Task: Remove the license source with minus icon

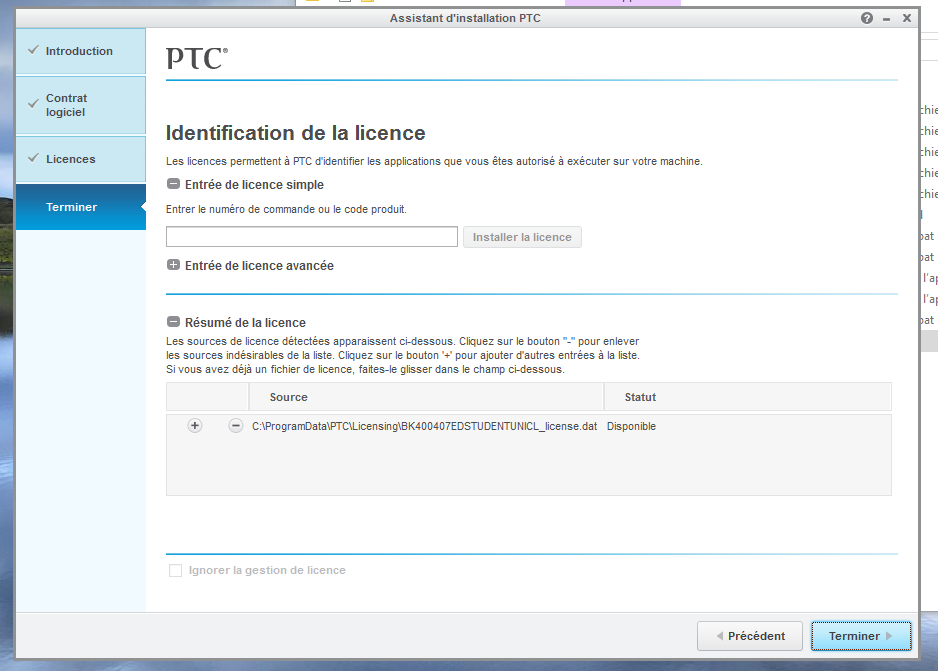Action: (x=236, y=426)
